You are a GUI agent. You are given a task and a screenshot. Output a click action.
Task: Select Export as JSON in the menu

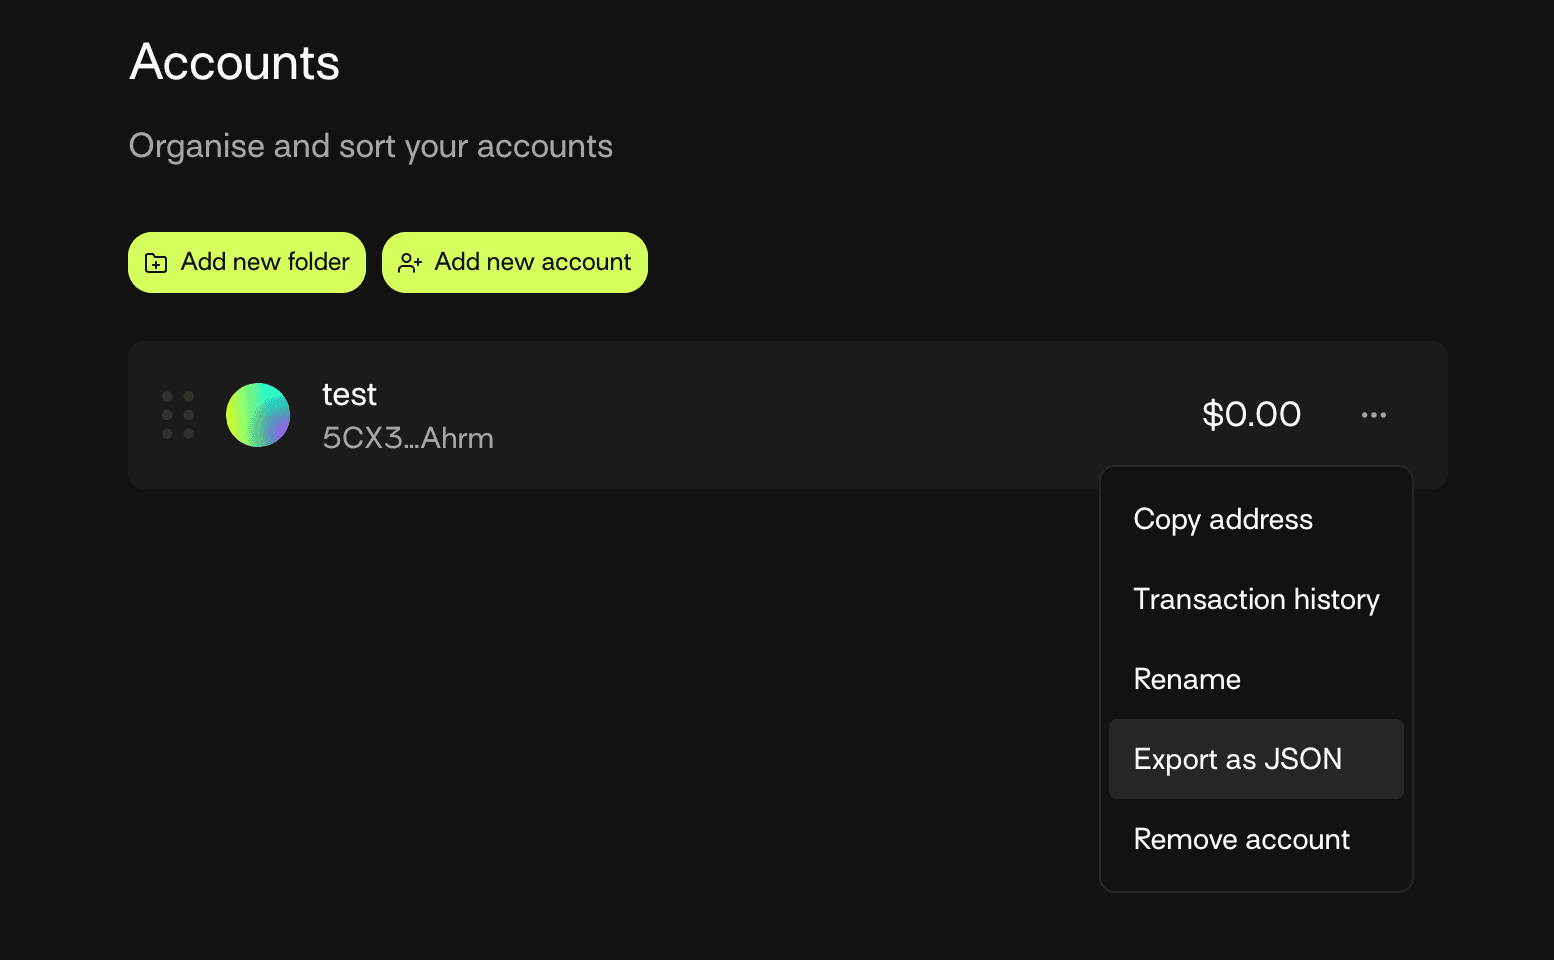tap(1238, 760)
